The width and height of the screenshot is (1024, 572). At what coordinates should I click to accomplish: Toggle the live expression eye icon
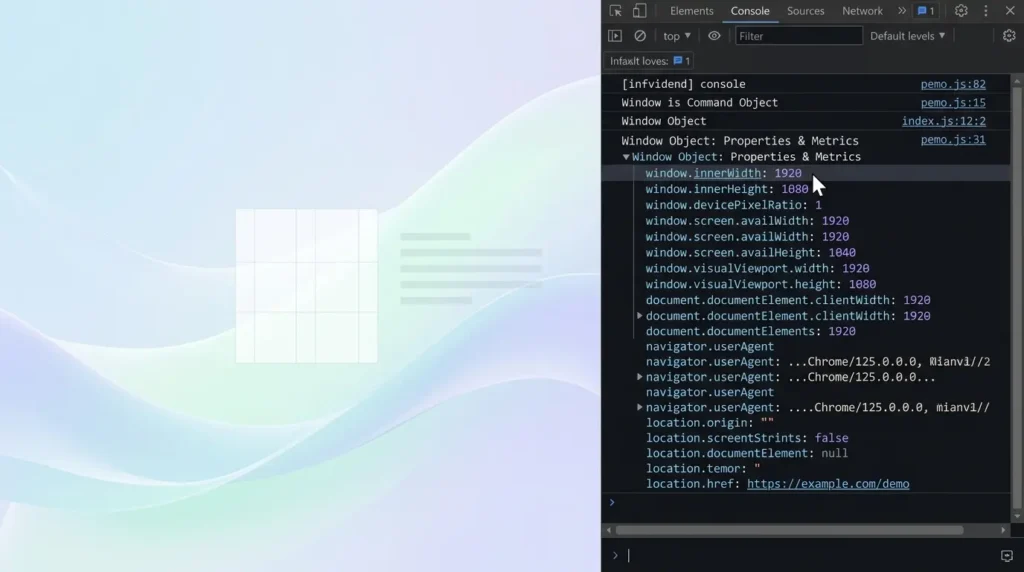[x=714, y=36]
